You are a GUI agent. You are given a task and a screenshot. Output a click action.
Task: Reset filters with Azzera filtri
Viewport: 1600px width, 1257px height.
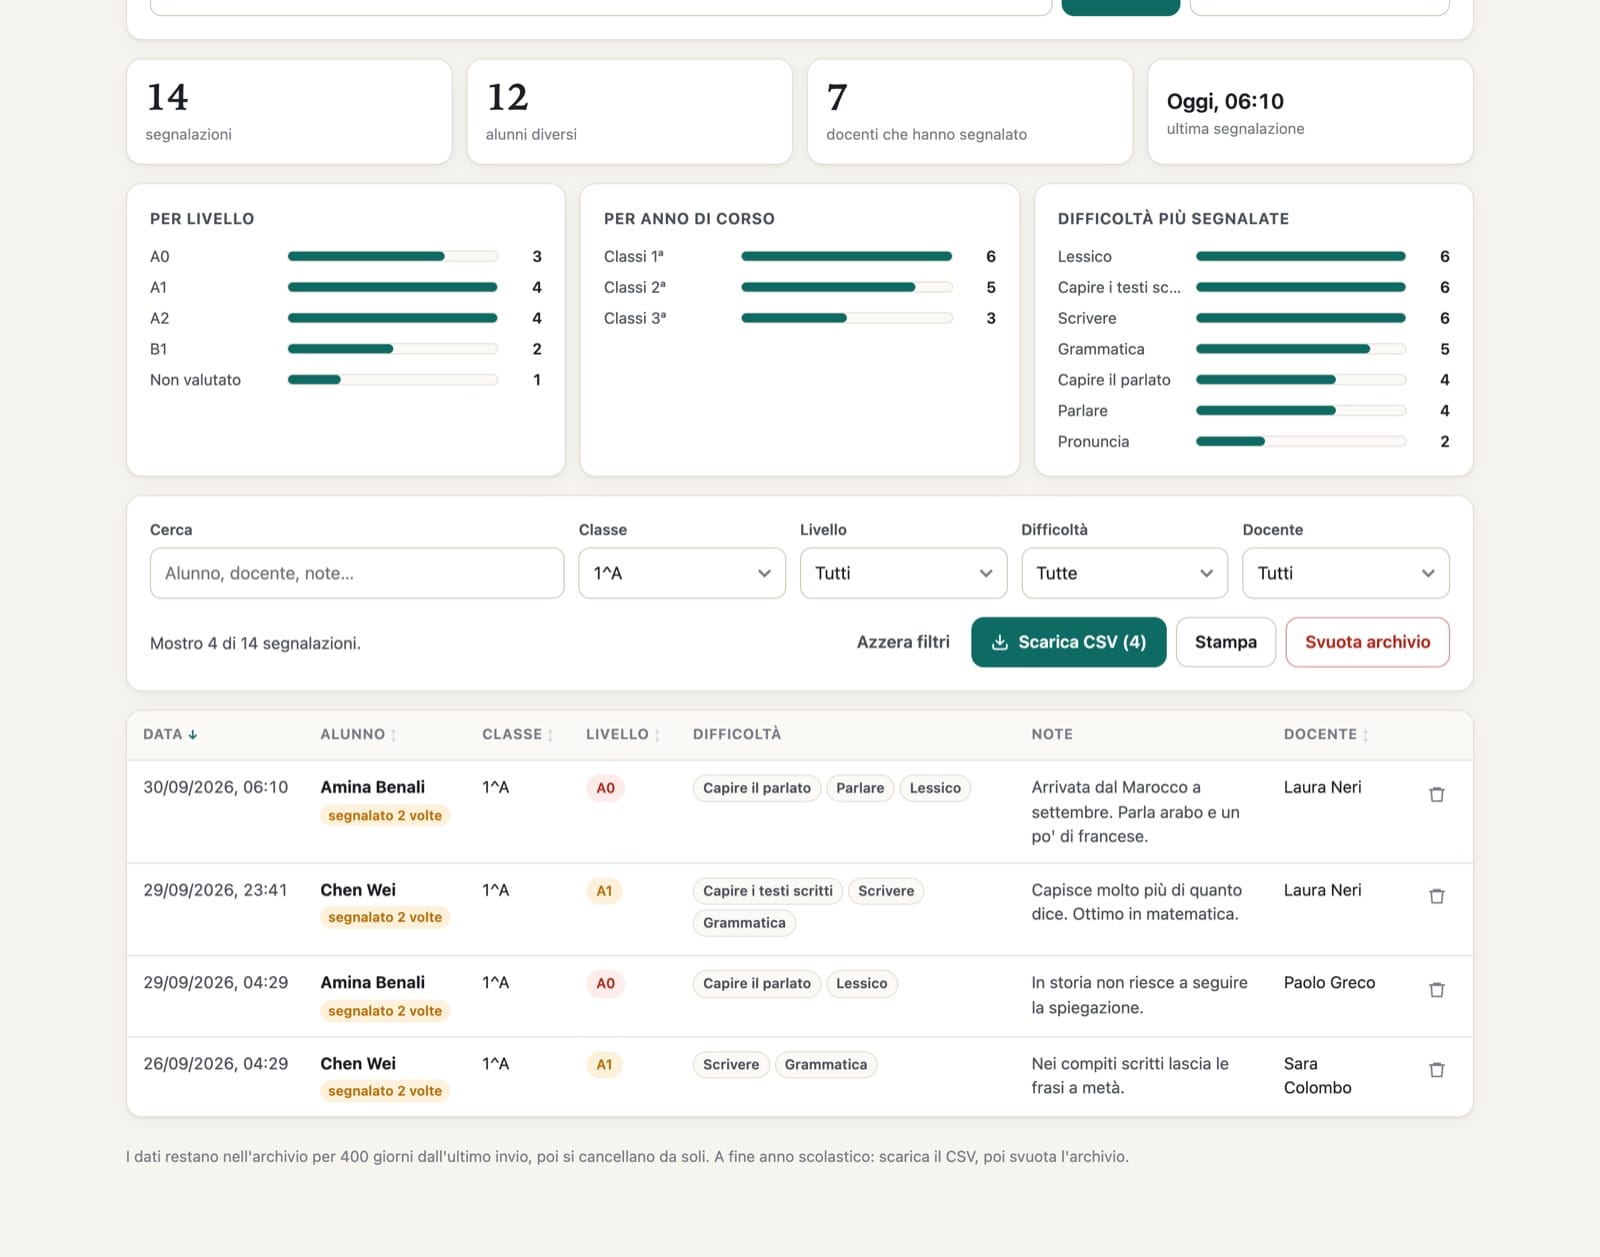[903, 642]
